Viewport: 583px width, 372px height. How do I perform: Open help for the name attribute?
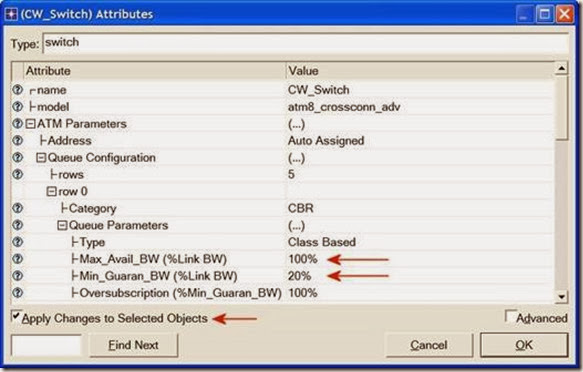pos(17,90)
